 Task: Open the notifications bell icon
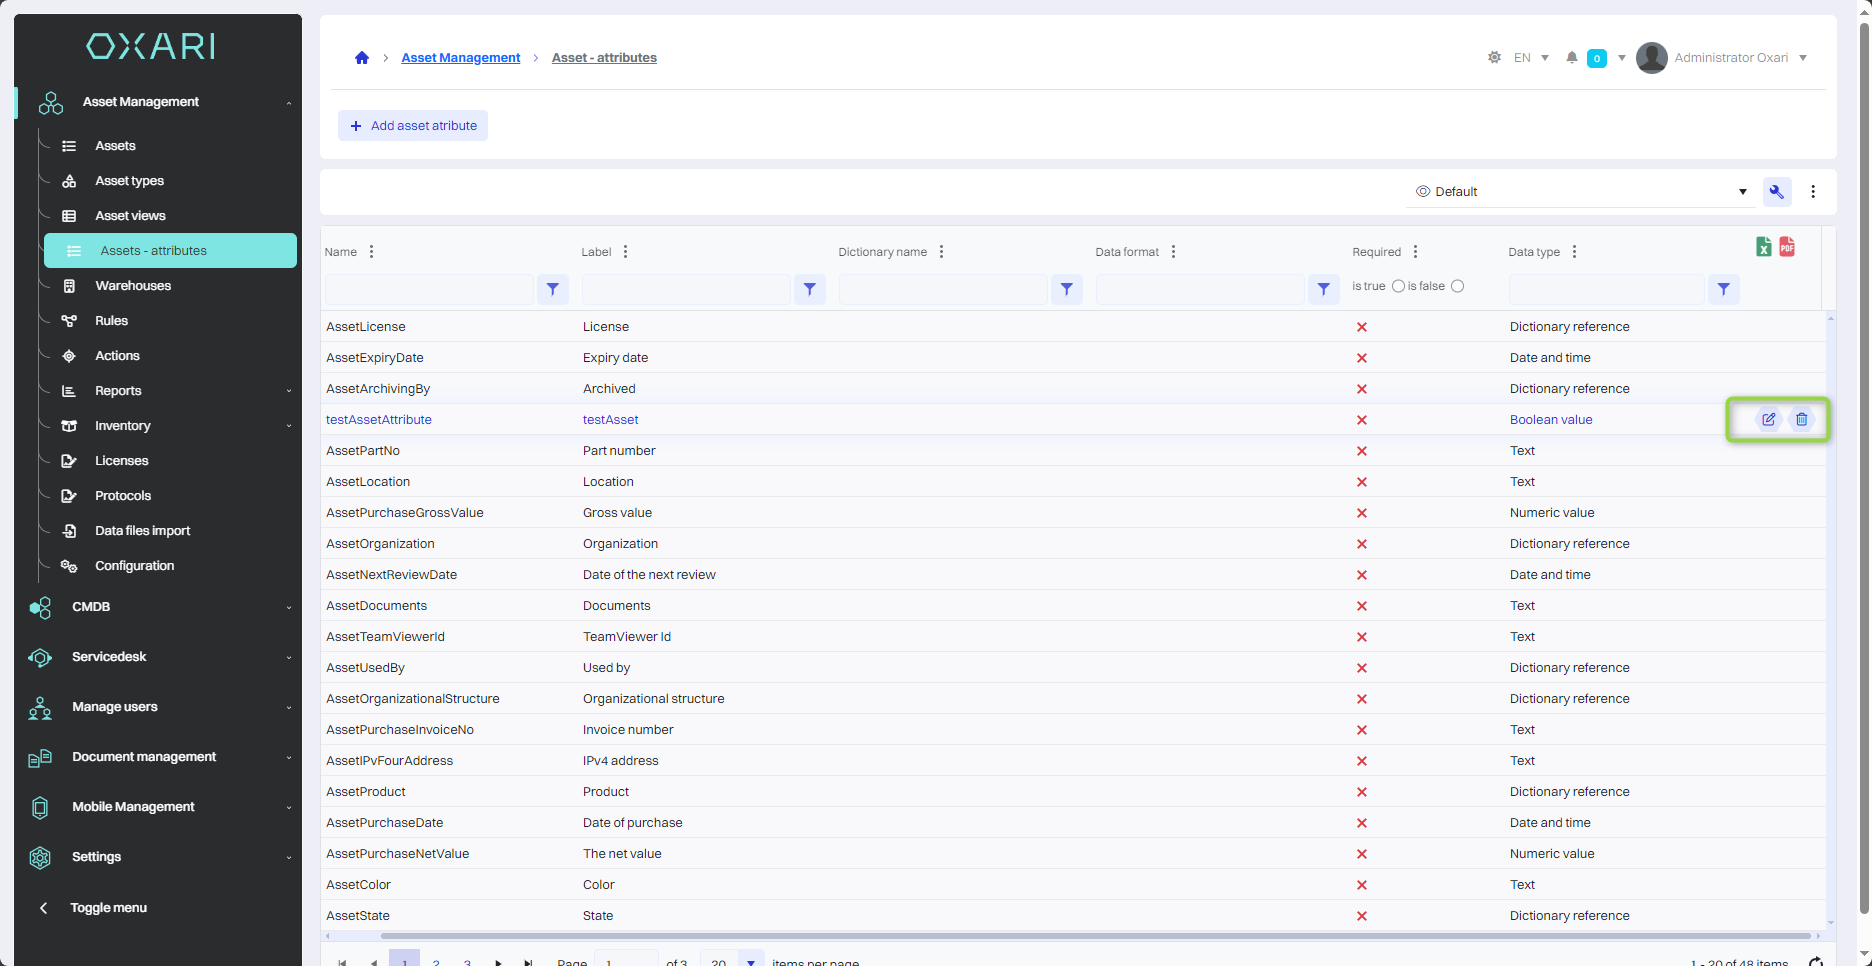point(1572,58)
